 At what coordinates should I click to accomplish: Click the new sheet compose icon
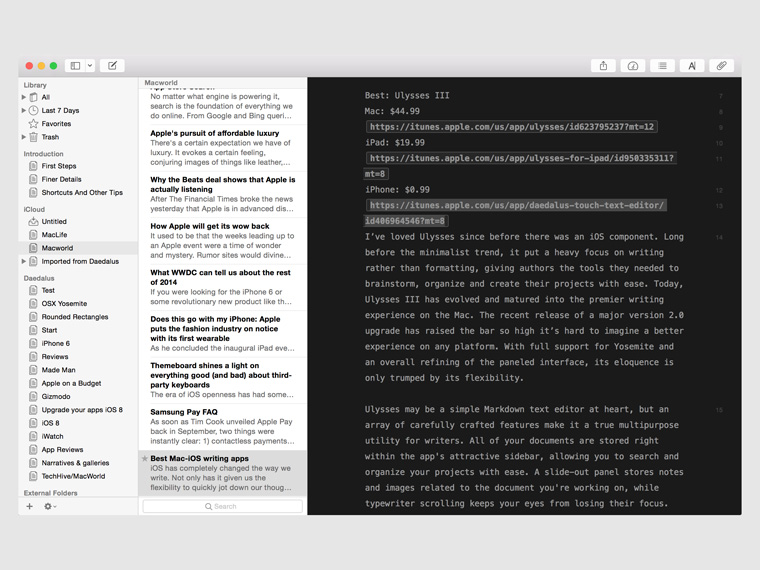112,66
